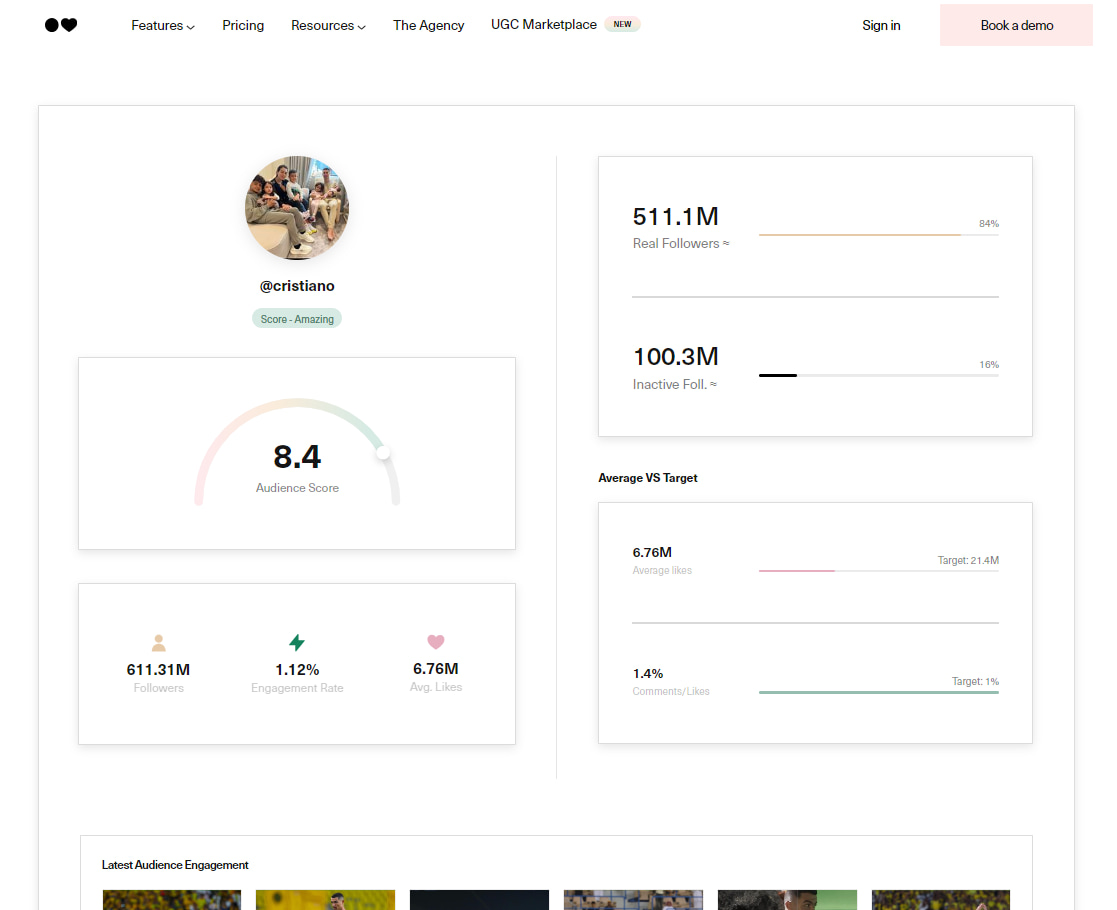This screenshot has width=1117, height=910.
Task: Click the 6.76M Avg. Likes value
Action: coord(436,668)
